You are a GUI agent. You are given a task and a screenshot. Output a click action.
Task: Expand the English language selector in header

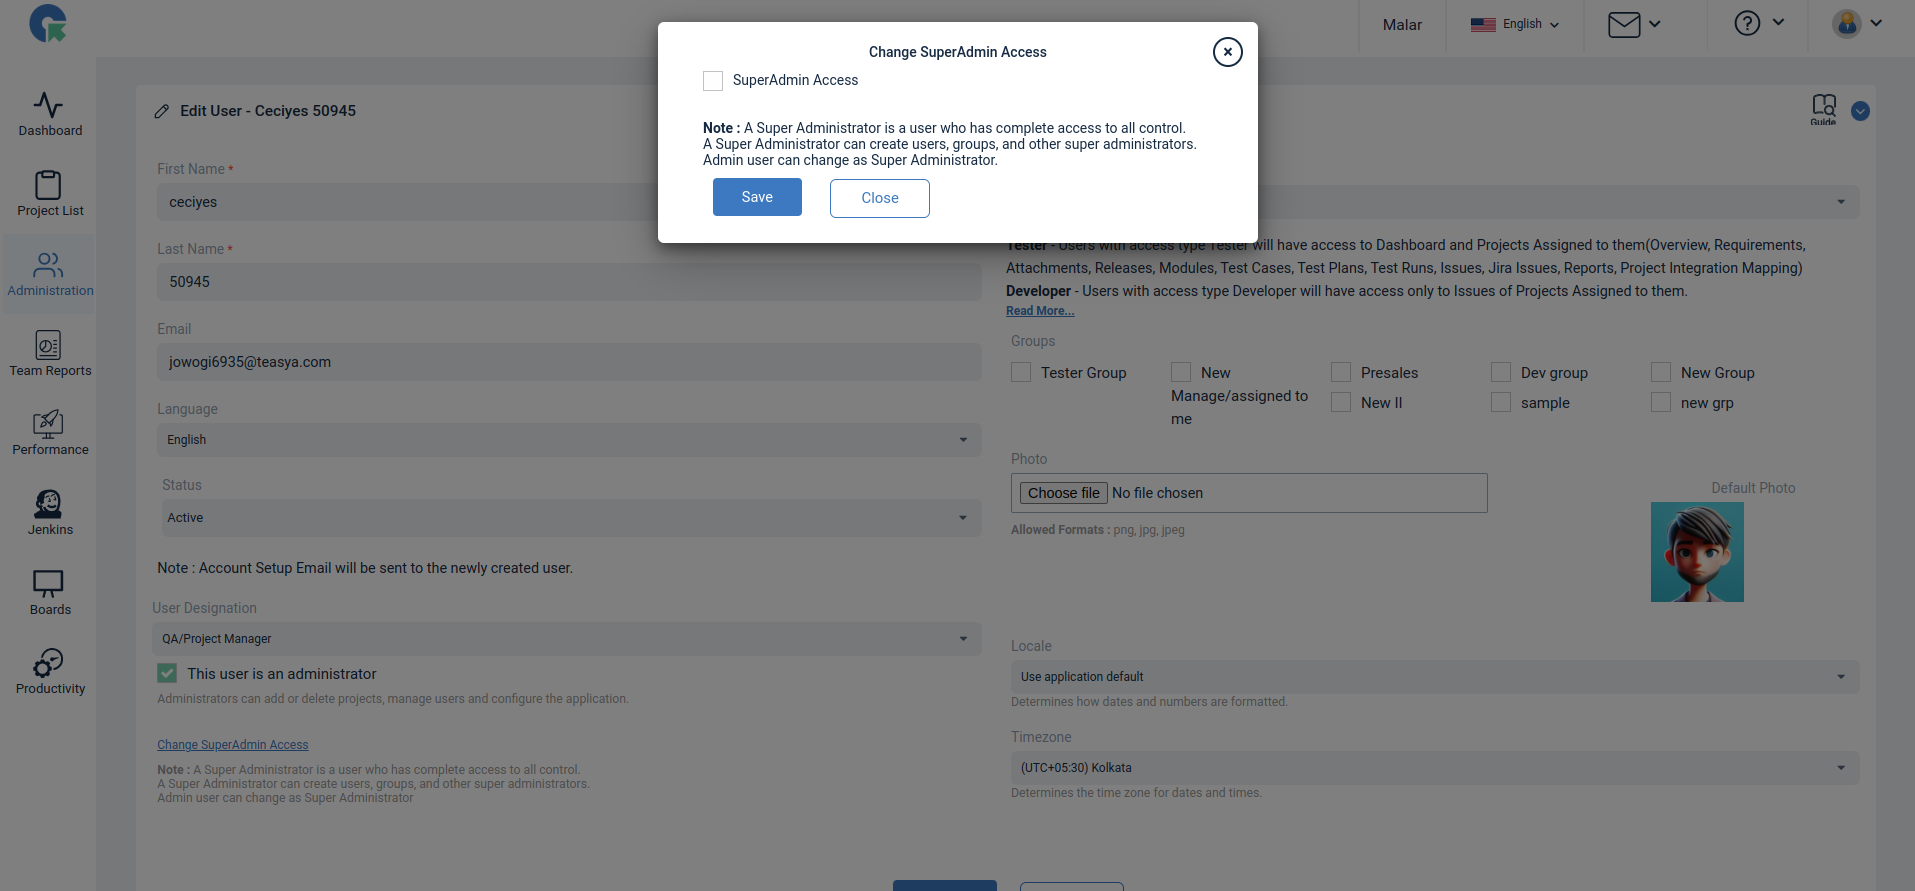point(1515,24)
